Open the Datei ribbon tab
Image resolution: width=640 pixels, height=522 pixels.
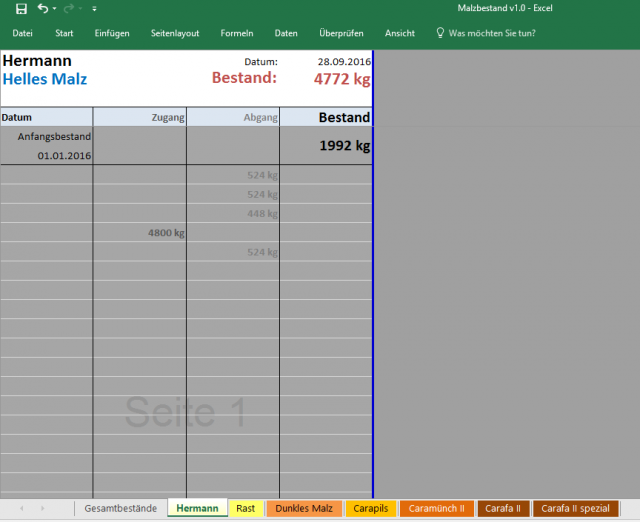point(22,33)
